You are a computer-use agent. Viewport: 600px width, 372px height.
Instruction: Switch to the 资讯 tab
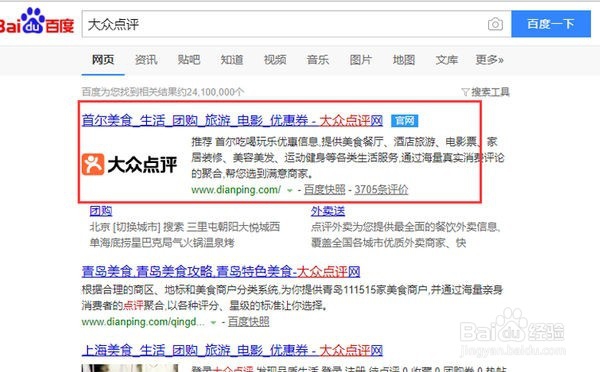146,60
